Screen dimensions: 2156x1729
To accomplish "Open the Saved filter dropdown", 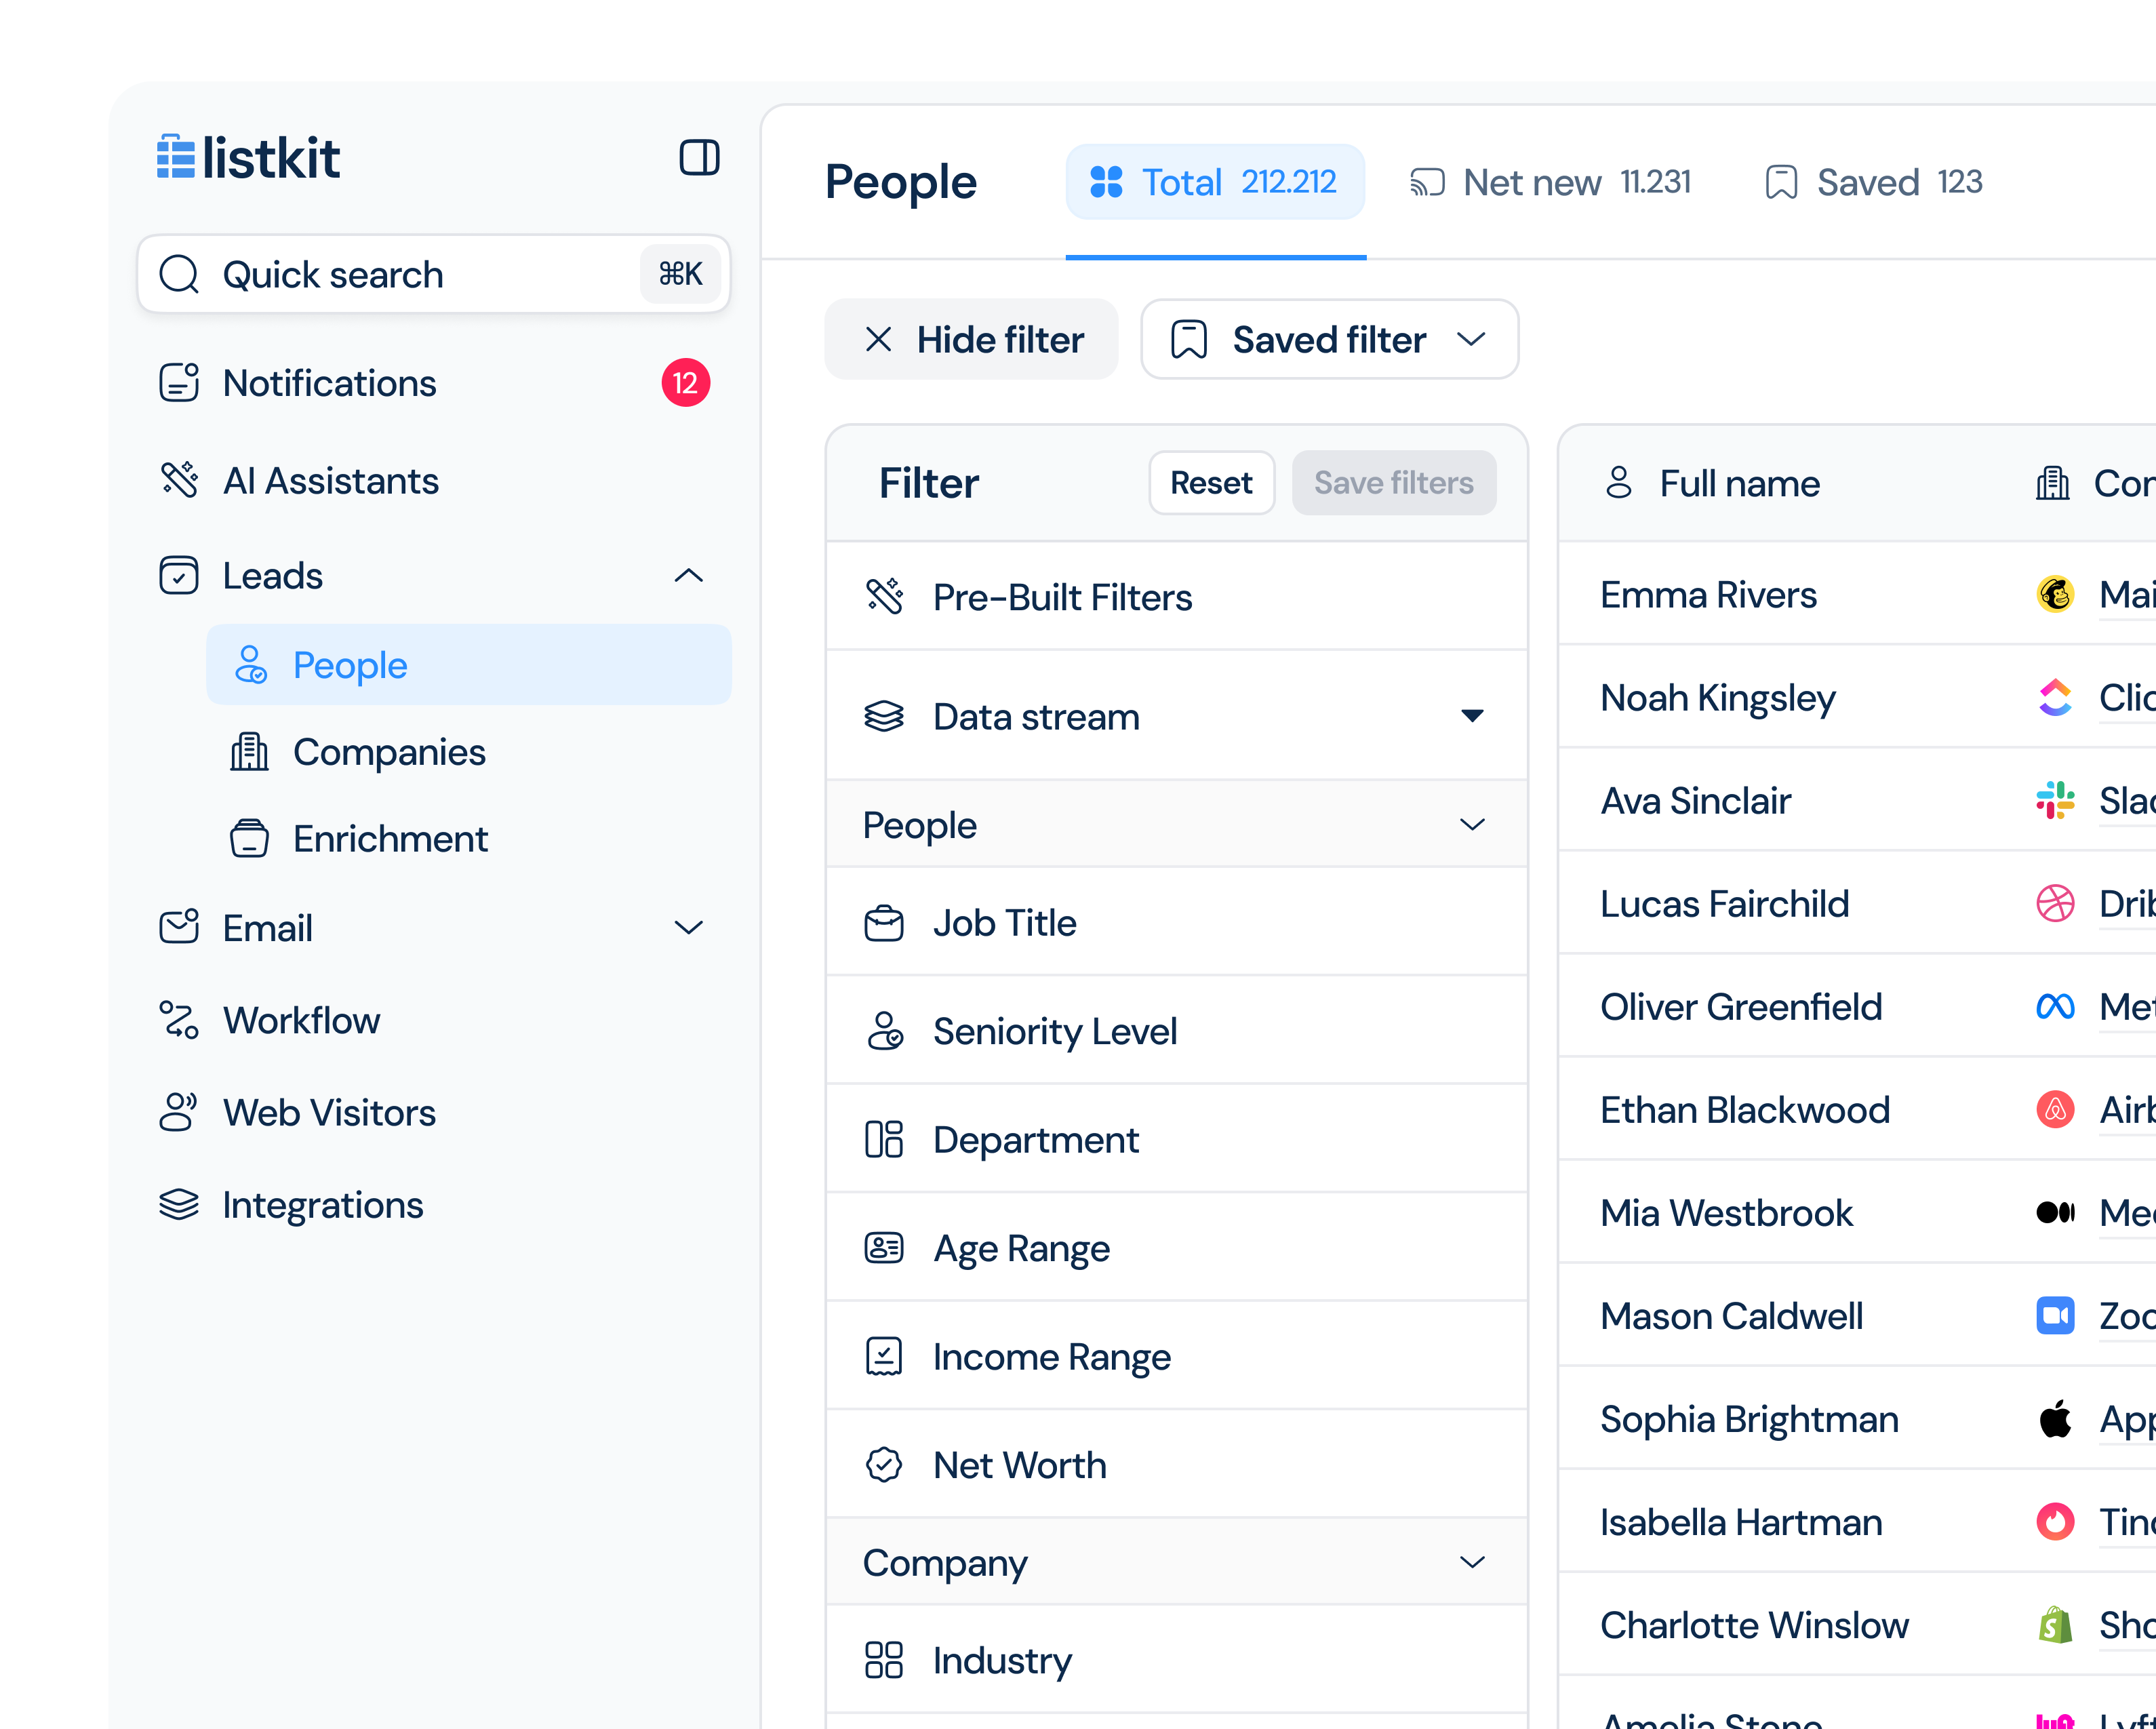I will pyautogui.click(x=1329, y=340).
